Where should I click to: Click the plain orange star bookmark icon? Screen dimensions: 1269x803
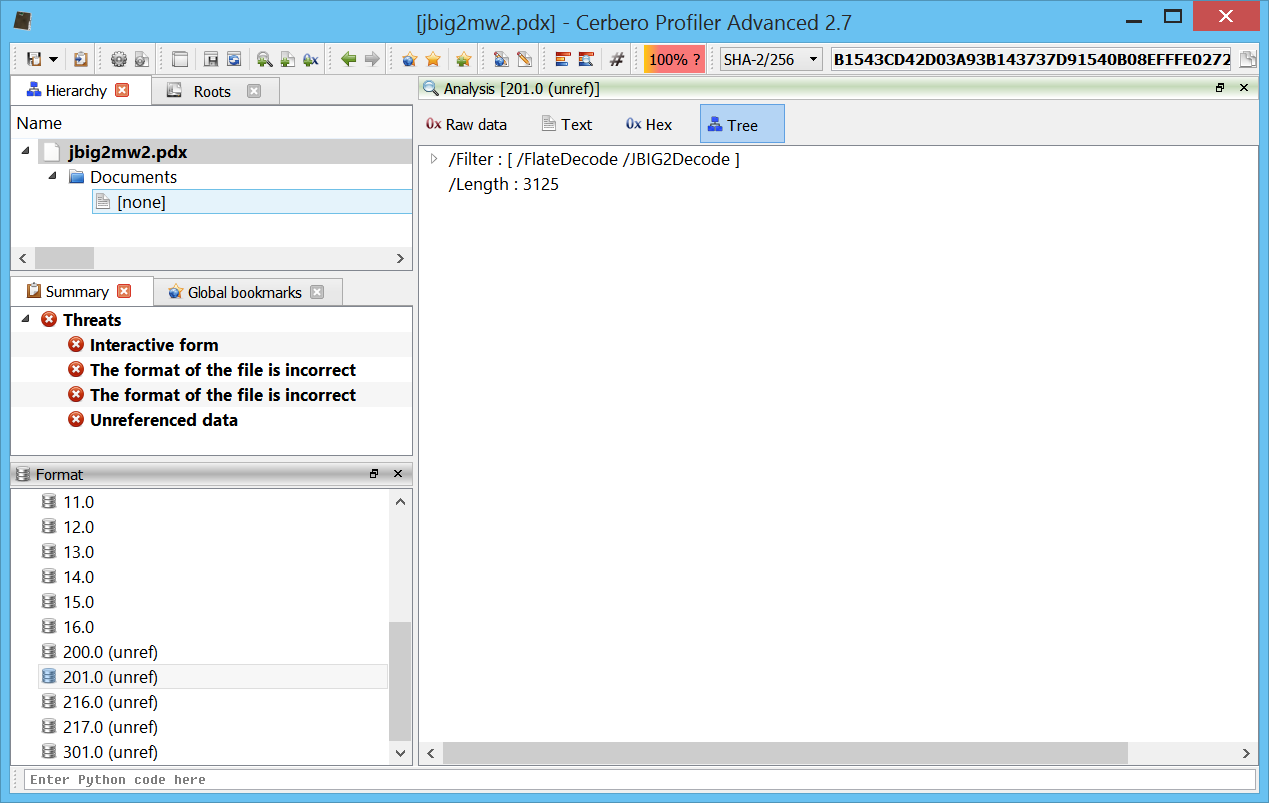coord(433,59)
